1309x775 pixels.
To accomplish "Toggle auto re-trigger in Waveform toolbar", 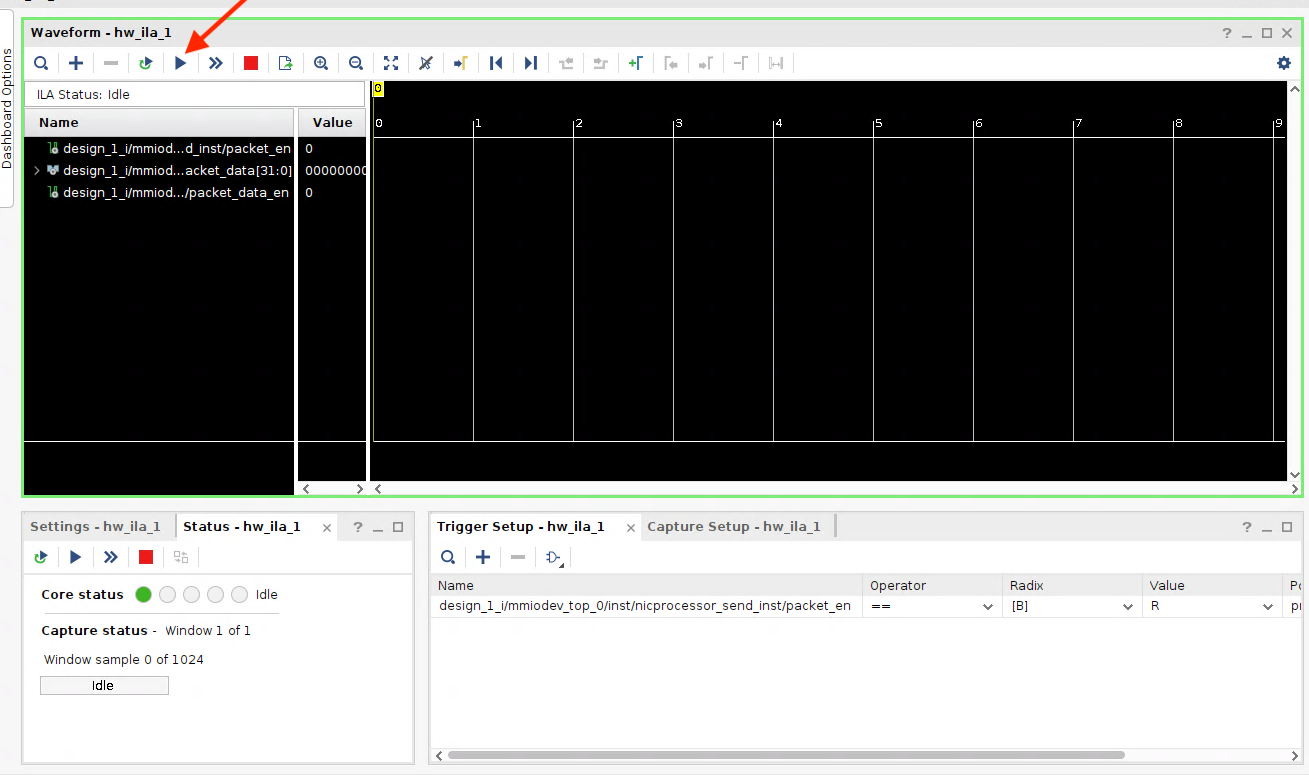I will click(146, 63).
